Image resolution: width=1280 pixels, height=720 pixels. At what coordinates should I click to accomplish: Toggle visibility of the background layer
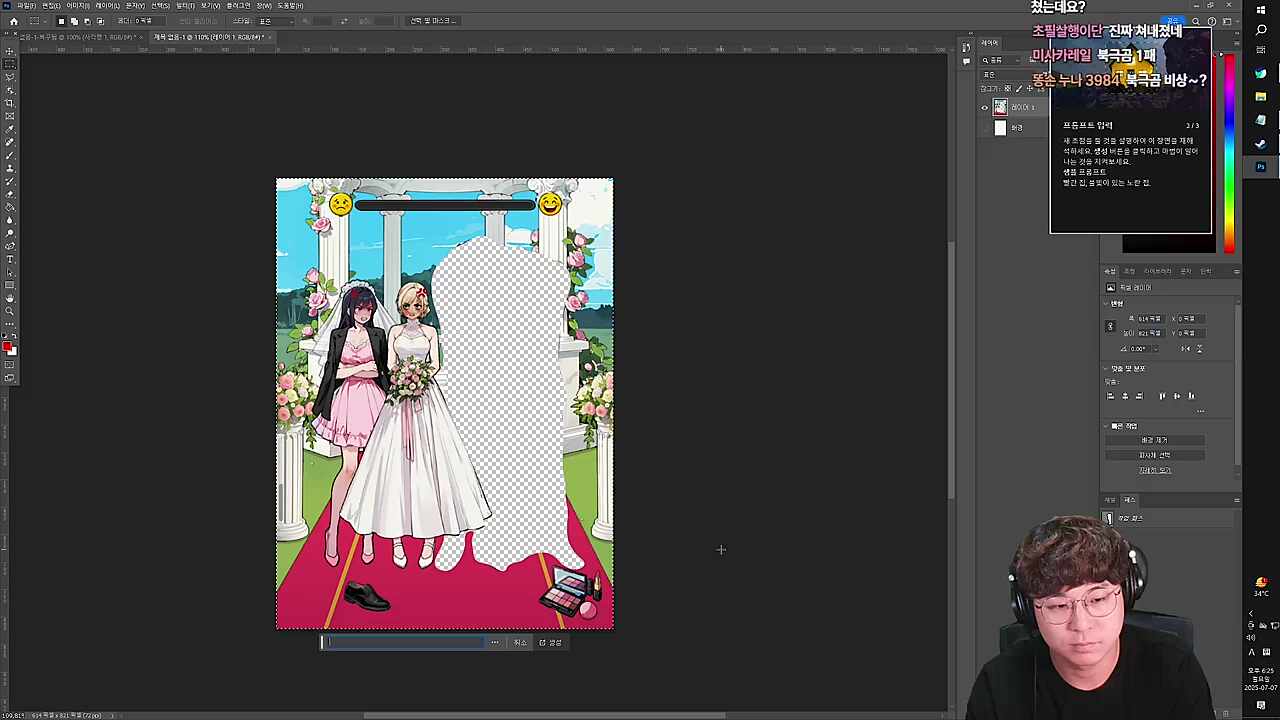click(x=984, y=128)
